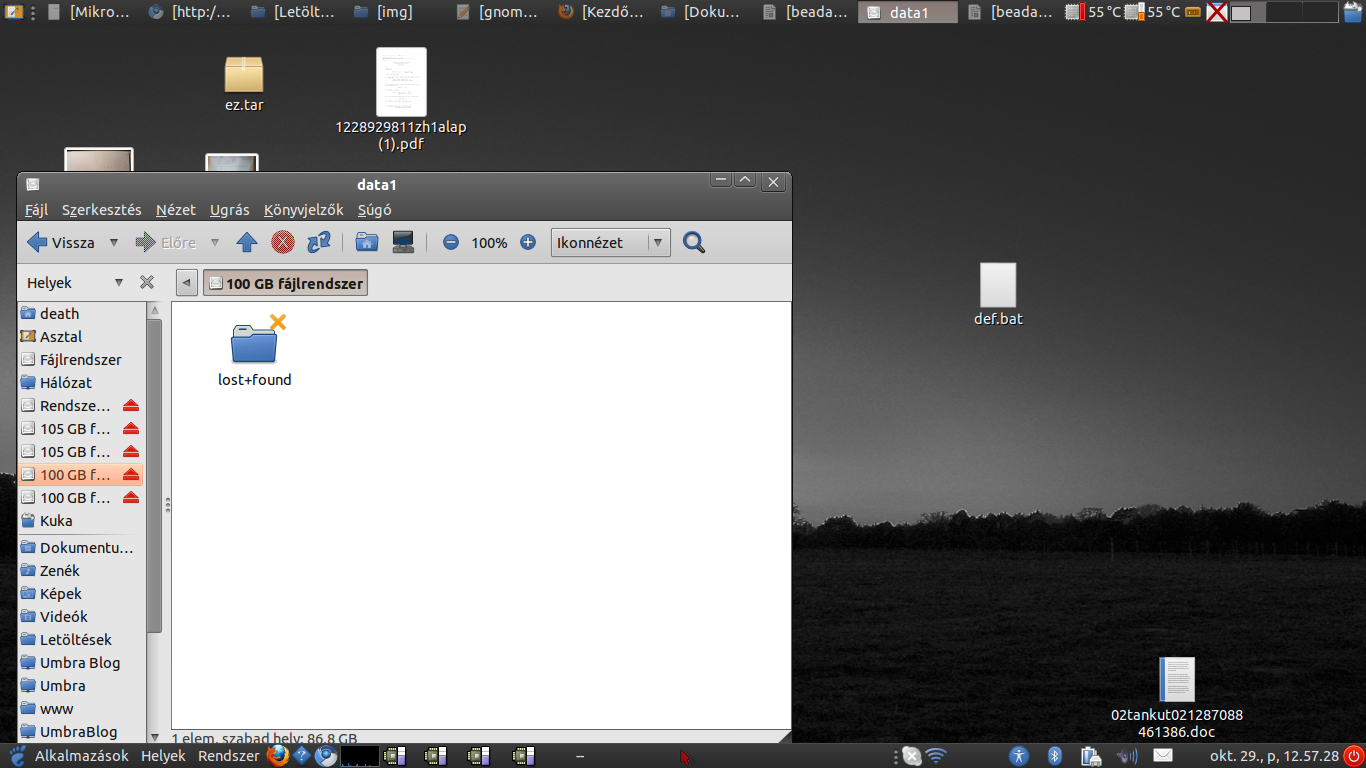Open the Home folder icon in toolbar
Screen dimensions: 1366x768
coord(367,242)
